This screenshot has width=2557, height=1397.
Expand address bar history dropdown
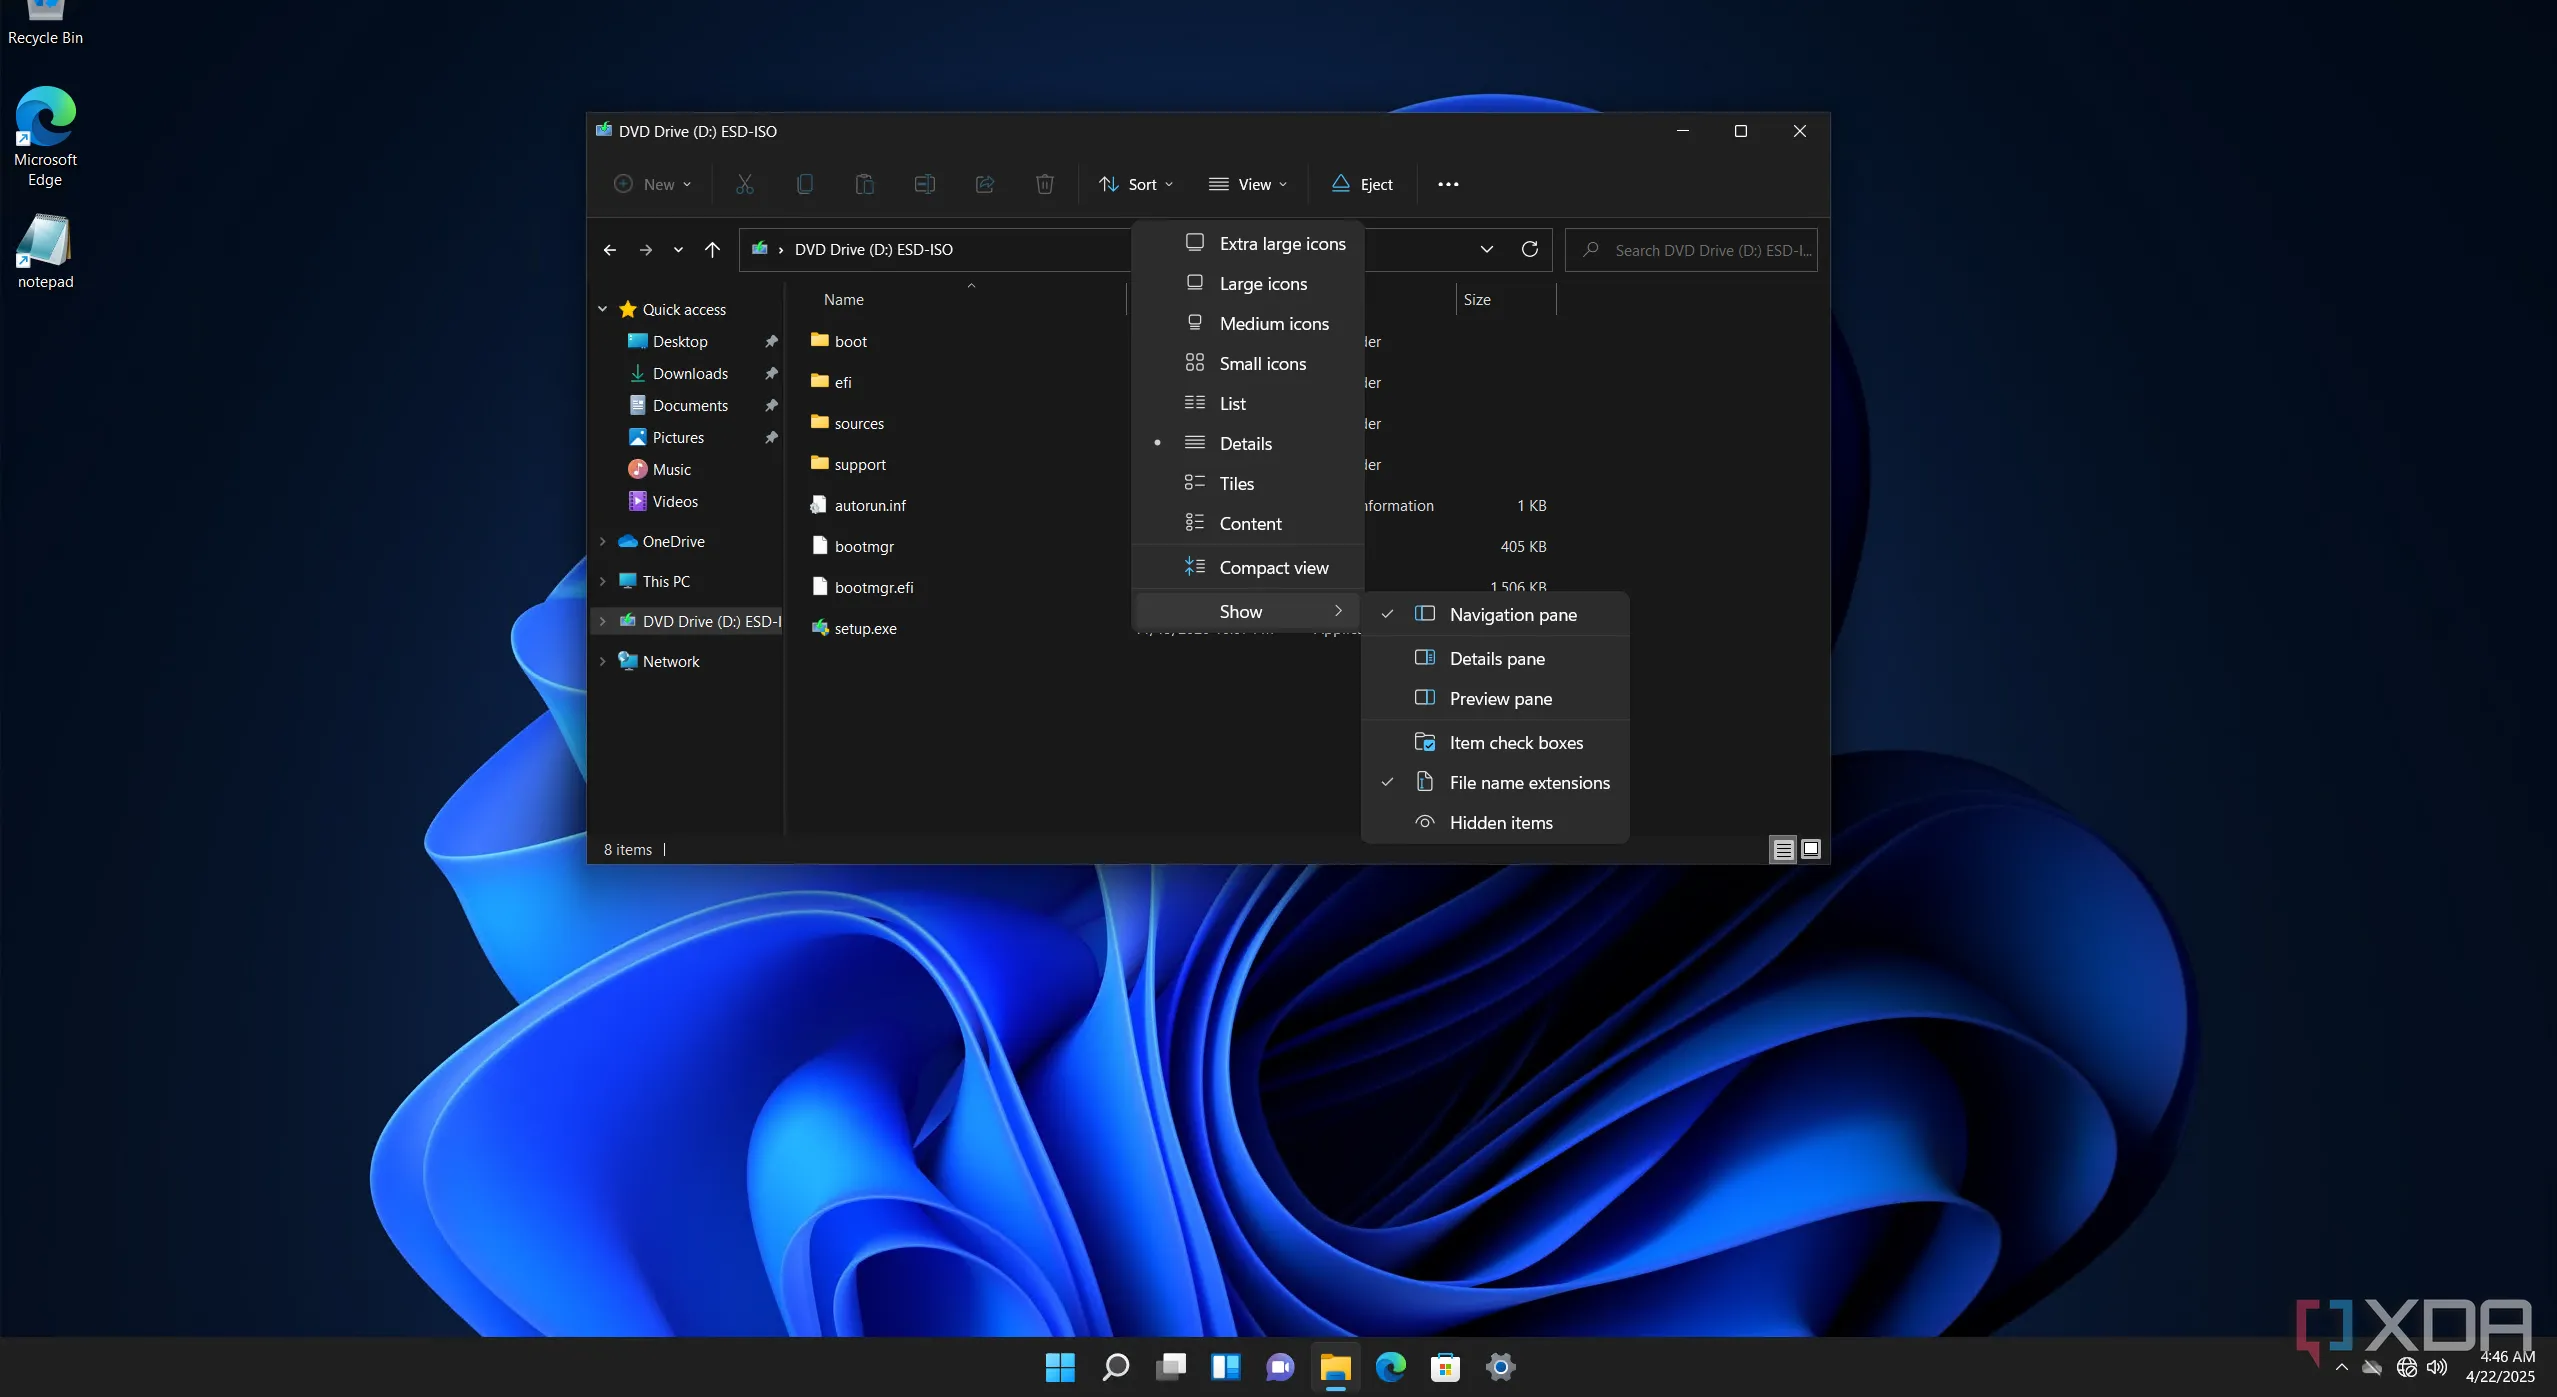(1487, 249)
